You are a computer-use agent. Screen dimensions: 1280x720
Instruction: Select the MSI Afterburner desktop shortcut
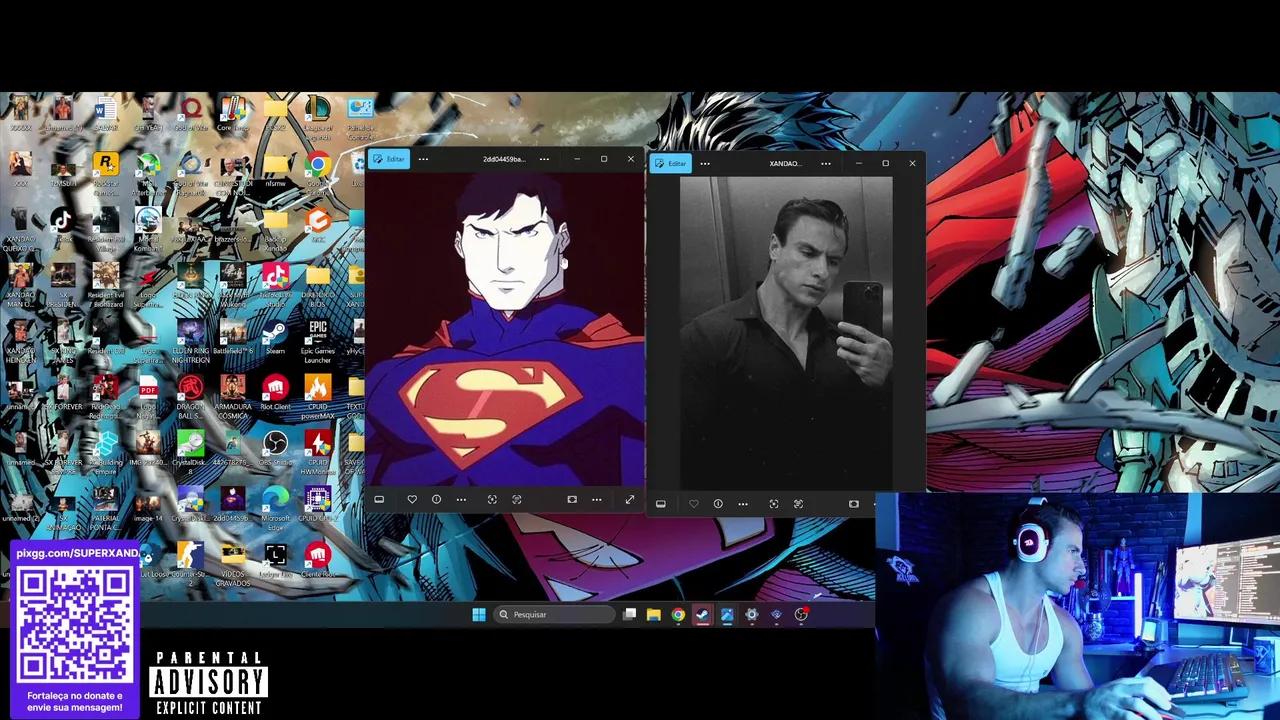(x=148, y=172)
